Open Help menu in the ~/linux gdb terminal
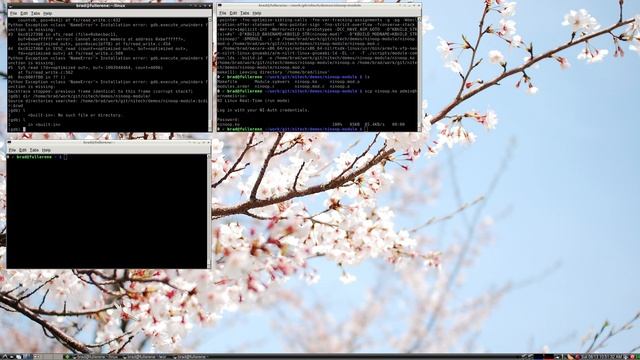 (x=47, y=13)
